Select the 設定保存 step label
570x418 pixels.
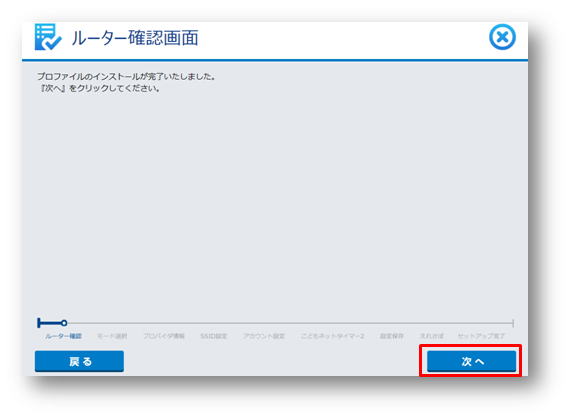(392, 336)
